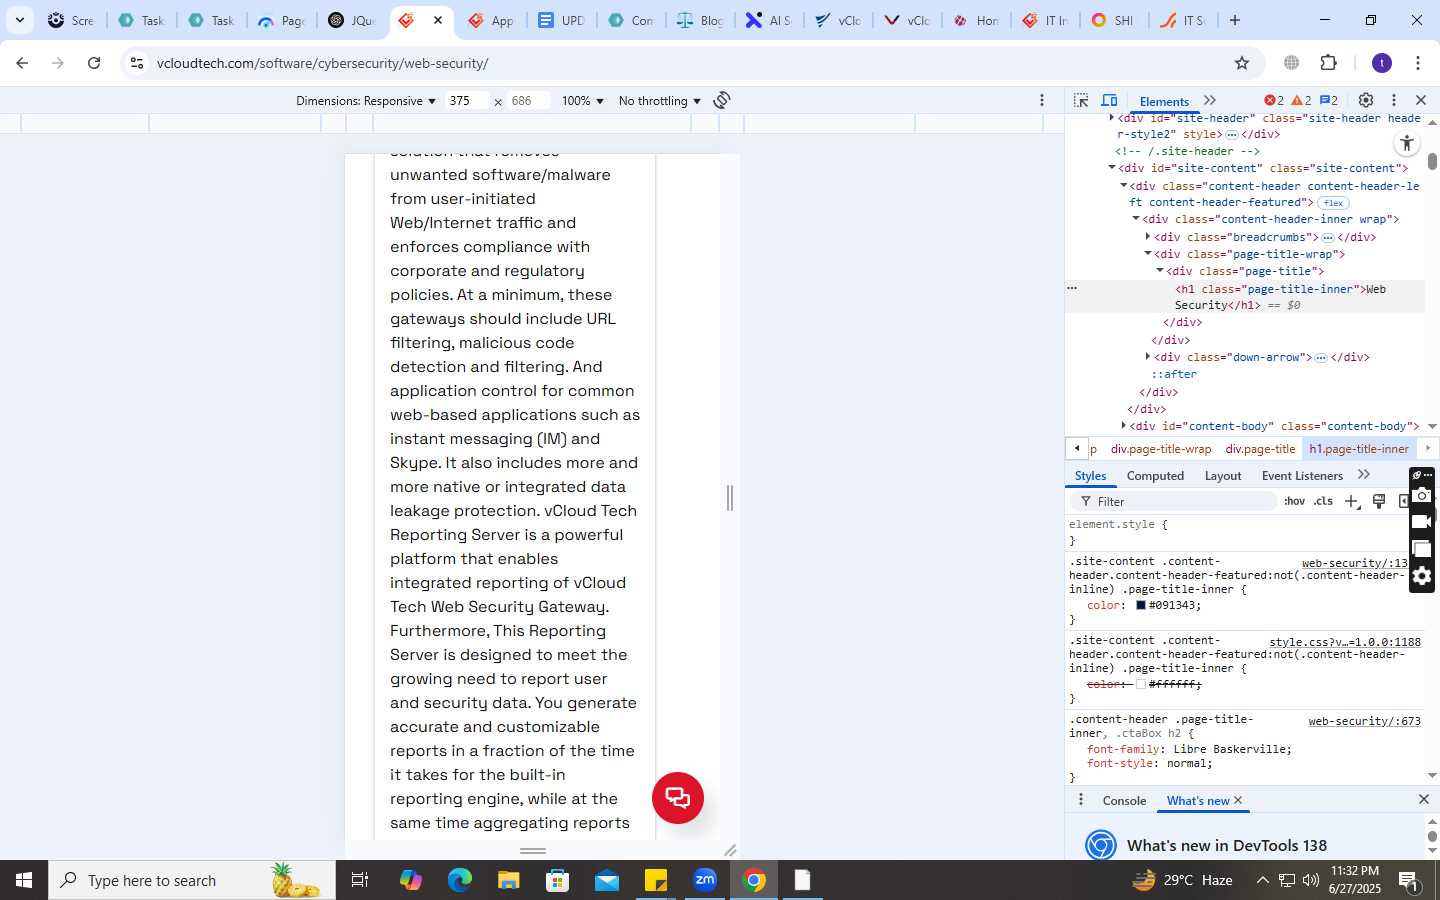The image size is (1440, 900).
Task: Open the web-security/:673 source link
Action: 1364,721
